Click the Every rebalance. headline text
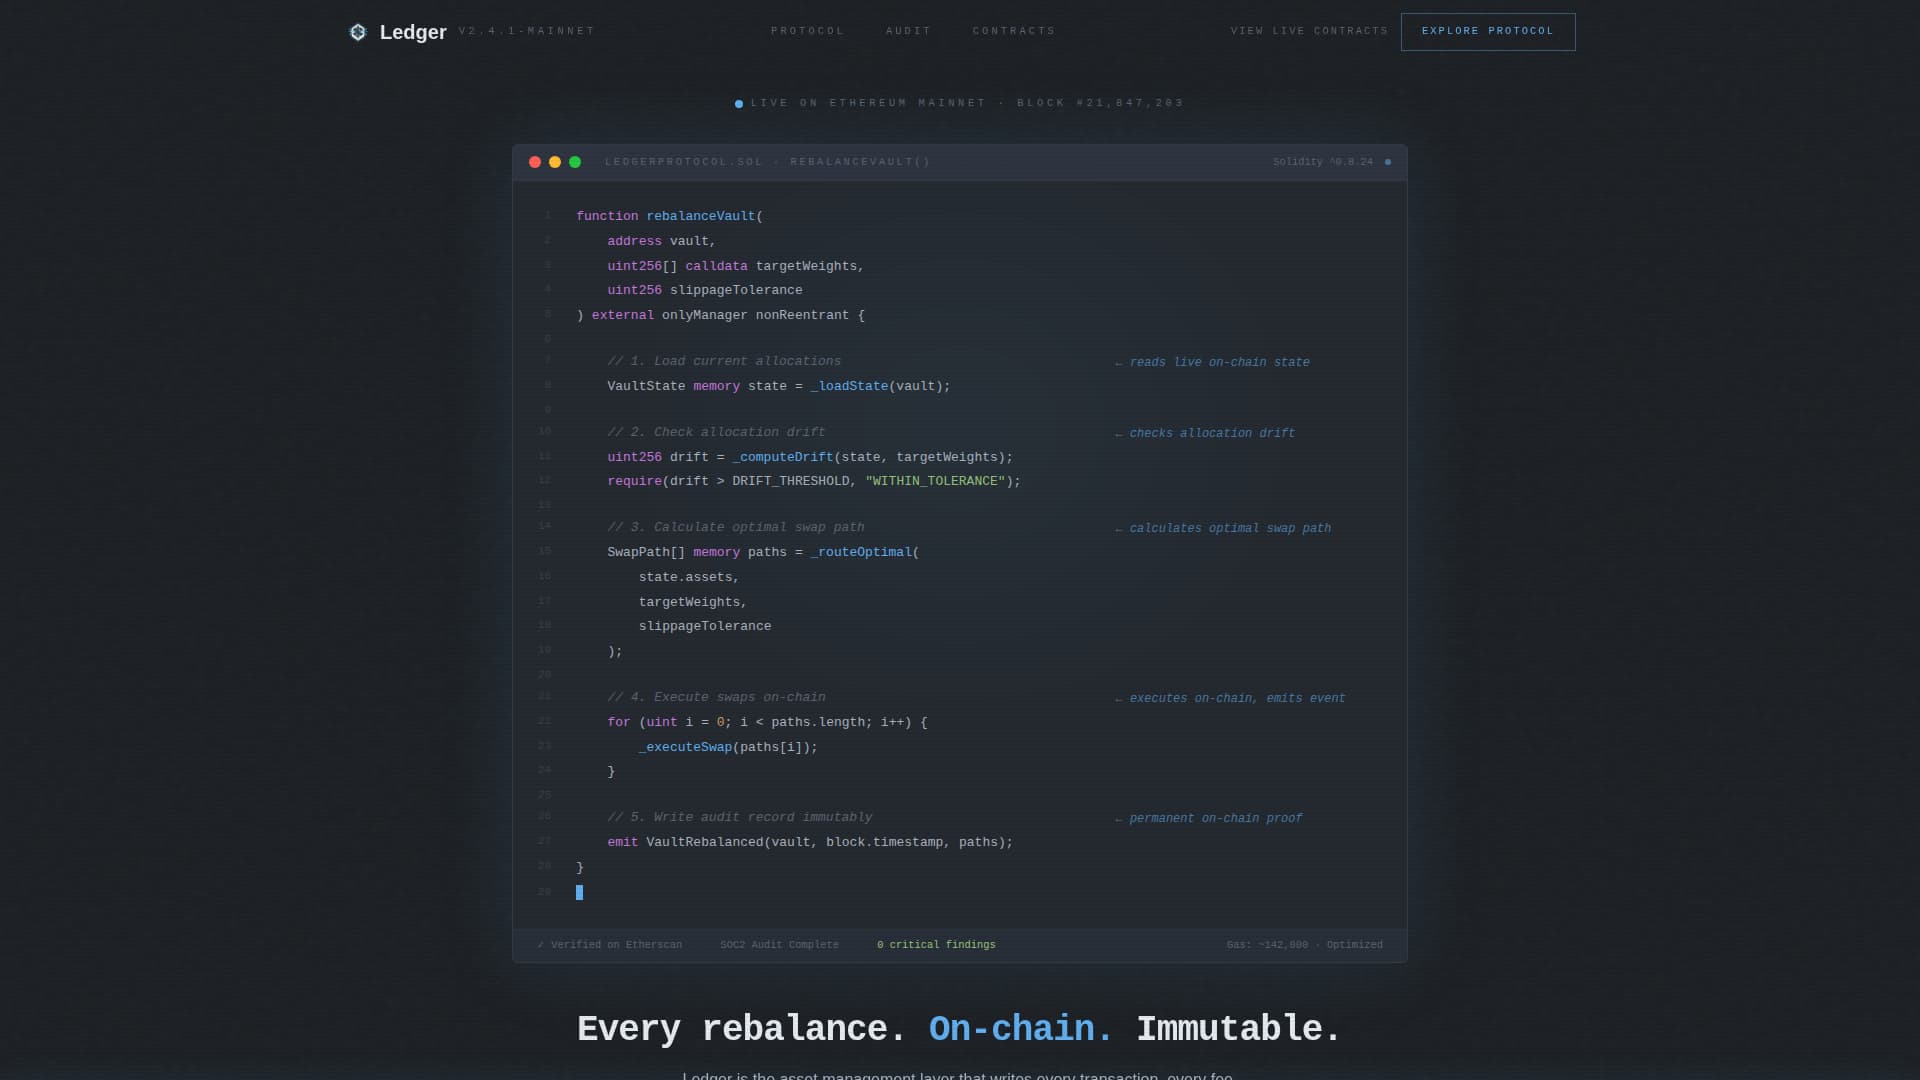 click(741, 1029)
